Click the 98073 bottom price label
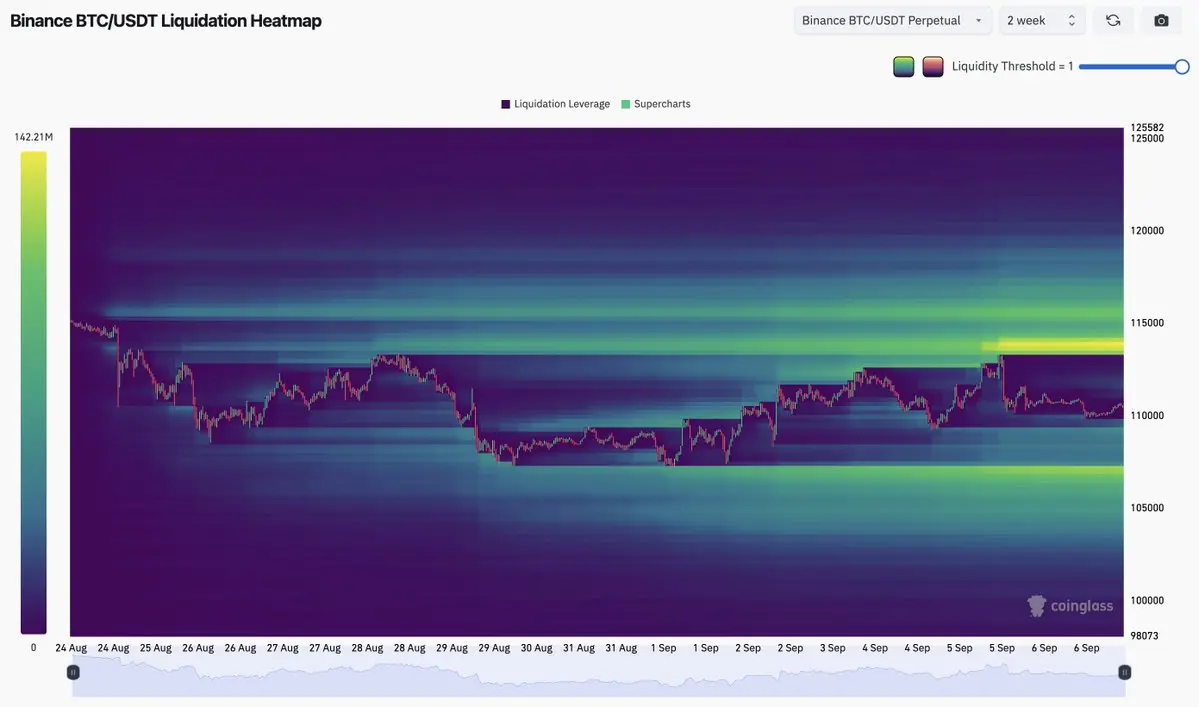This screenshot has width=1199, height=707. tap(1144, 636)
